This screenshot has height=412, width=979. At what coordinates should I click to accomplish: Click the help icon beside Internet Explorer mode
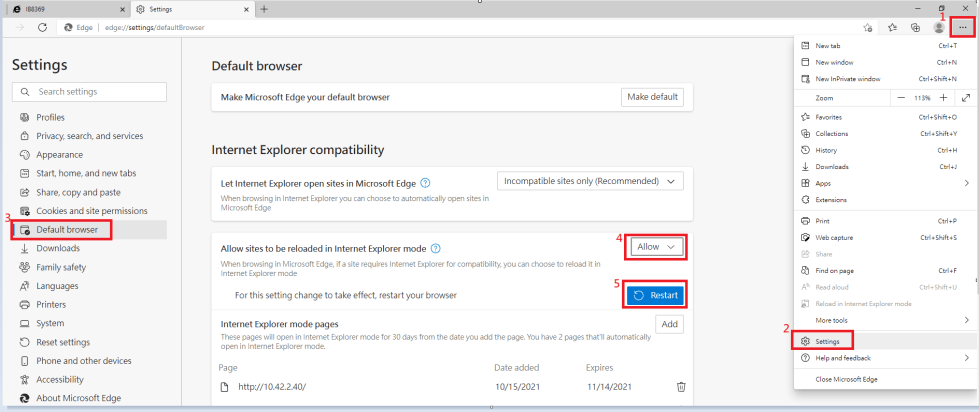(x=435, y=247)
